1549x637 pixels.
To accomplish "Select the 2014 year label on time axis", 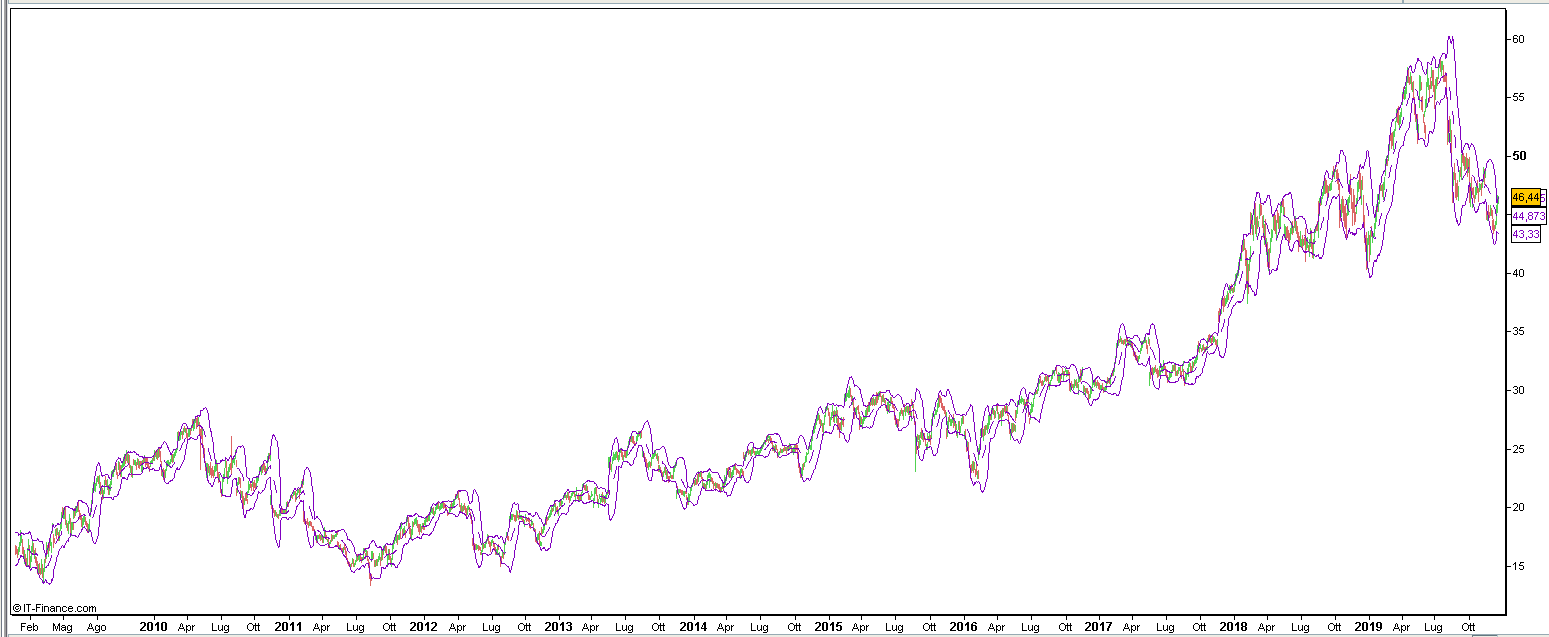I will (693, 627).
